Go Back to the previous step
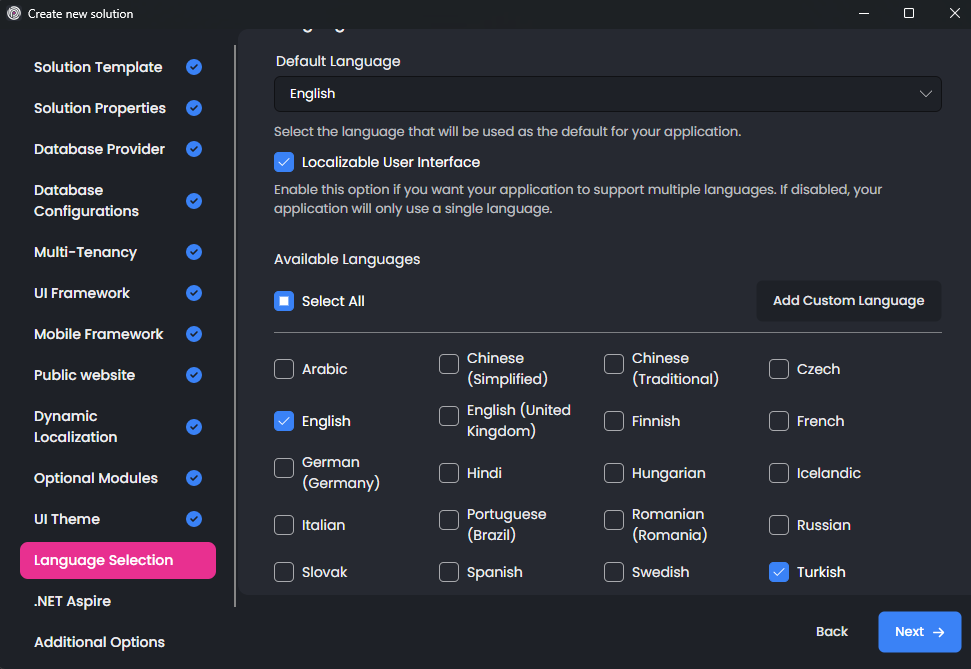The width and height of the screenshot is (971, 669). 831,632
